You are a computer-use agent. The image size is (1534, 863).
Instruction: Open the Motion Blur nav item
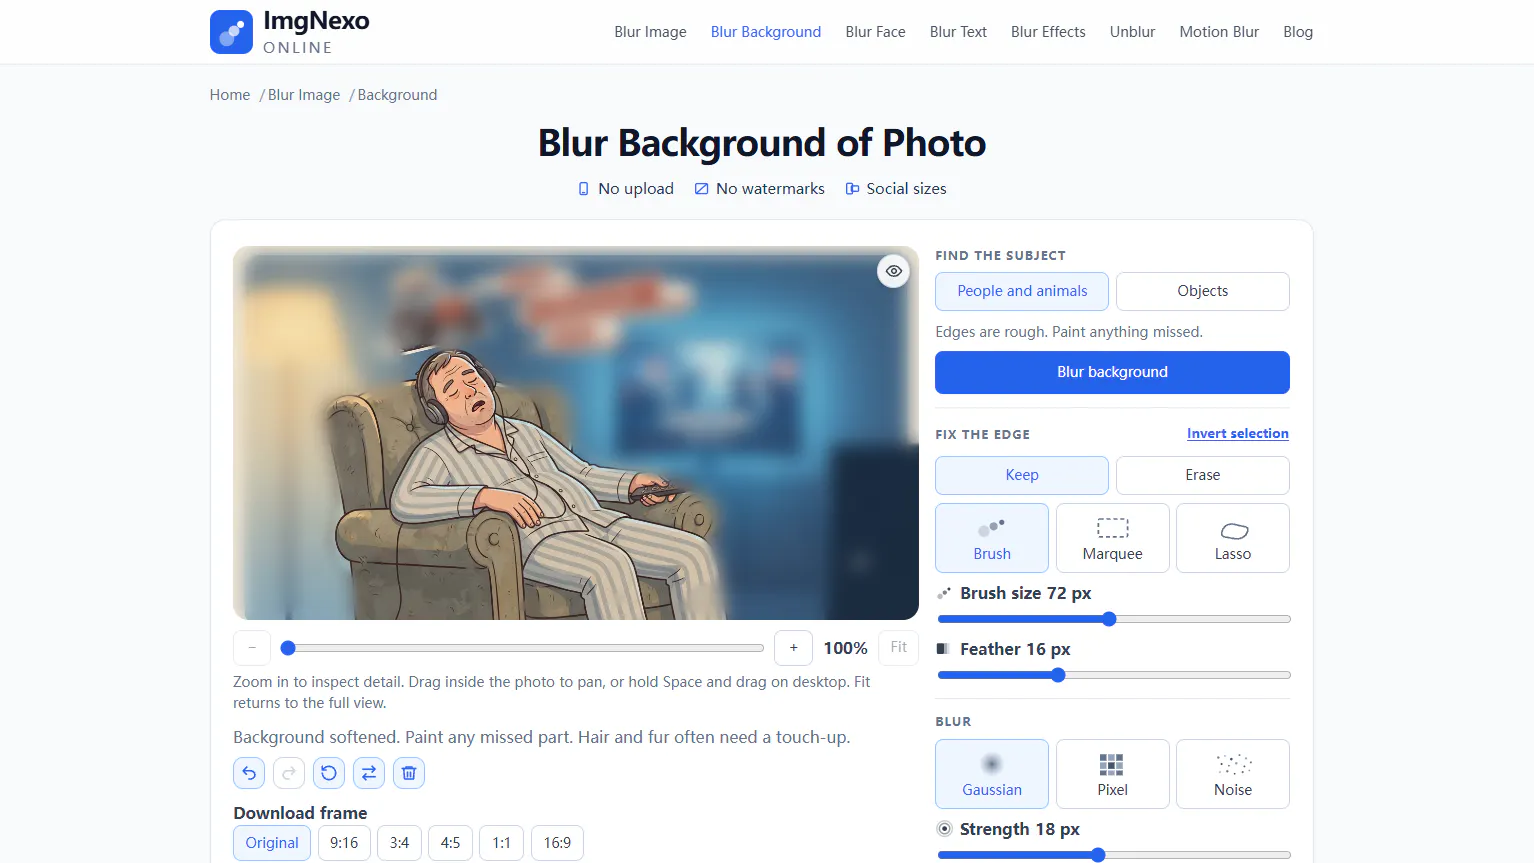[x=1219, y=32]
